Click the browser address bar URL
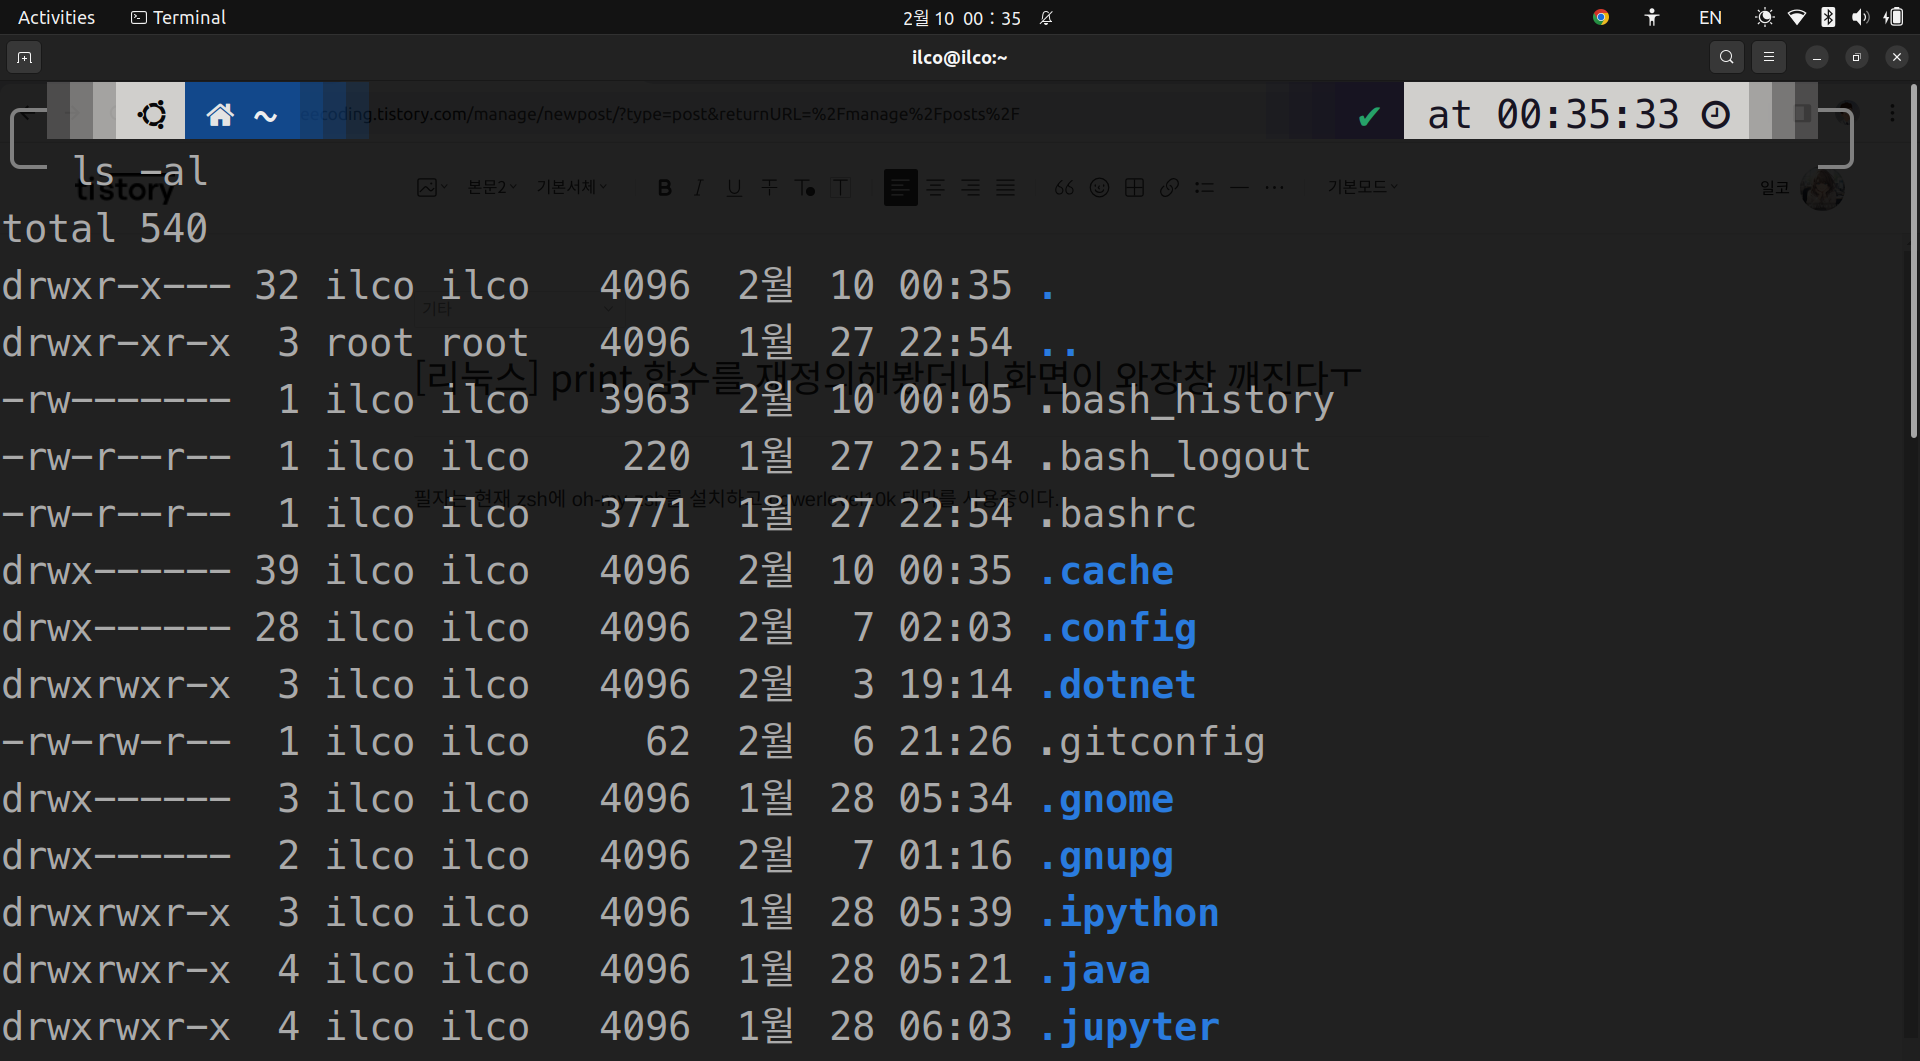 [660, 114]
